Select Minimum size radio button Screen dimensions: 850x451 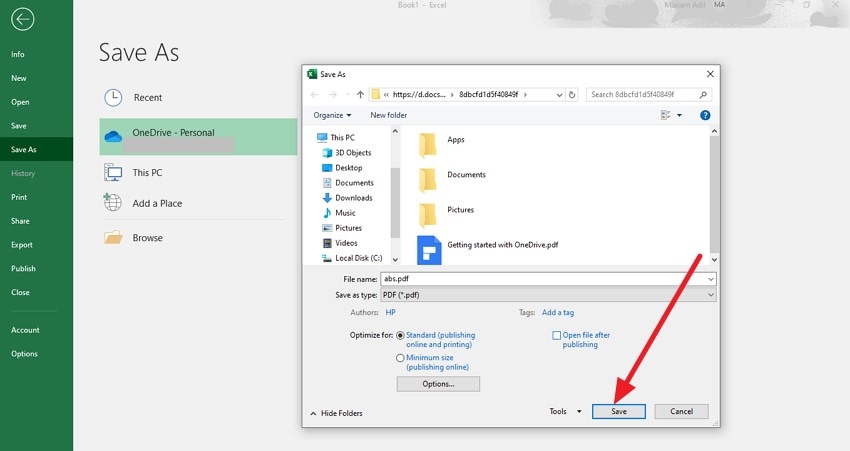pyautogui.click(x=400, y=358)
